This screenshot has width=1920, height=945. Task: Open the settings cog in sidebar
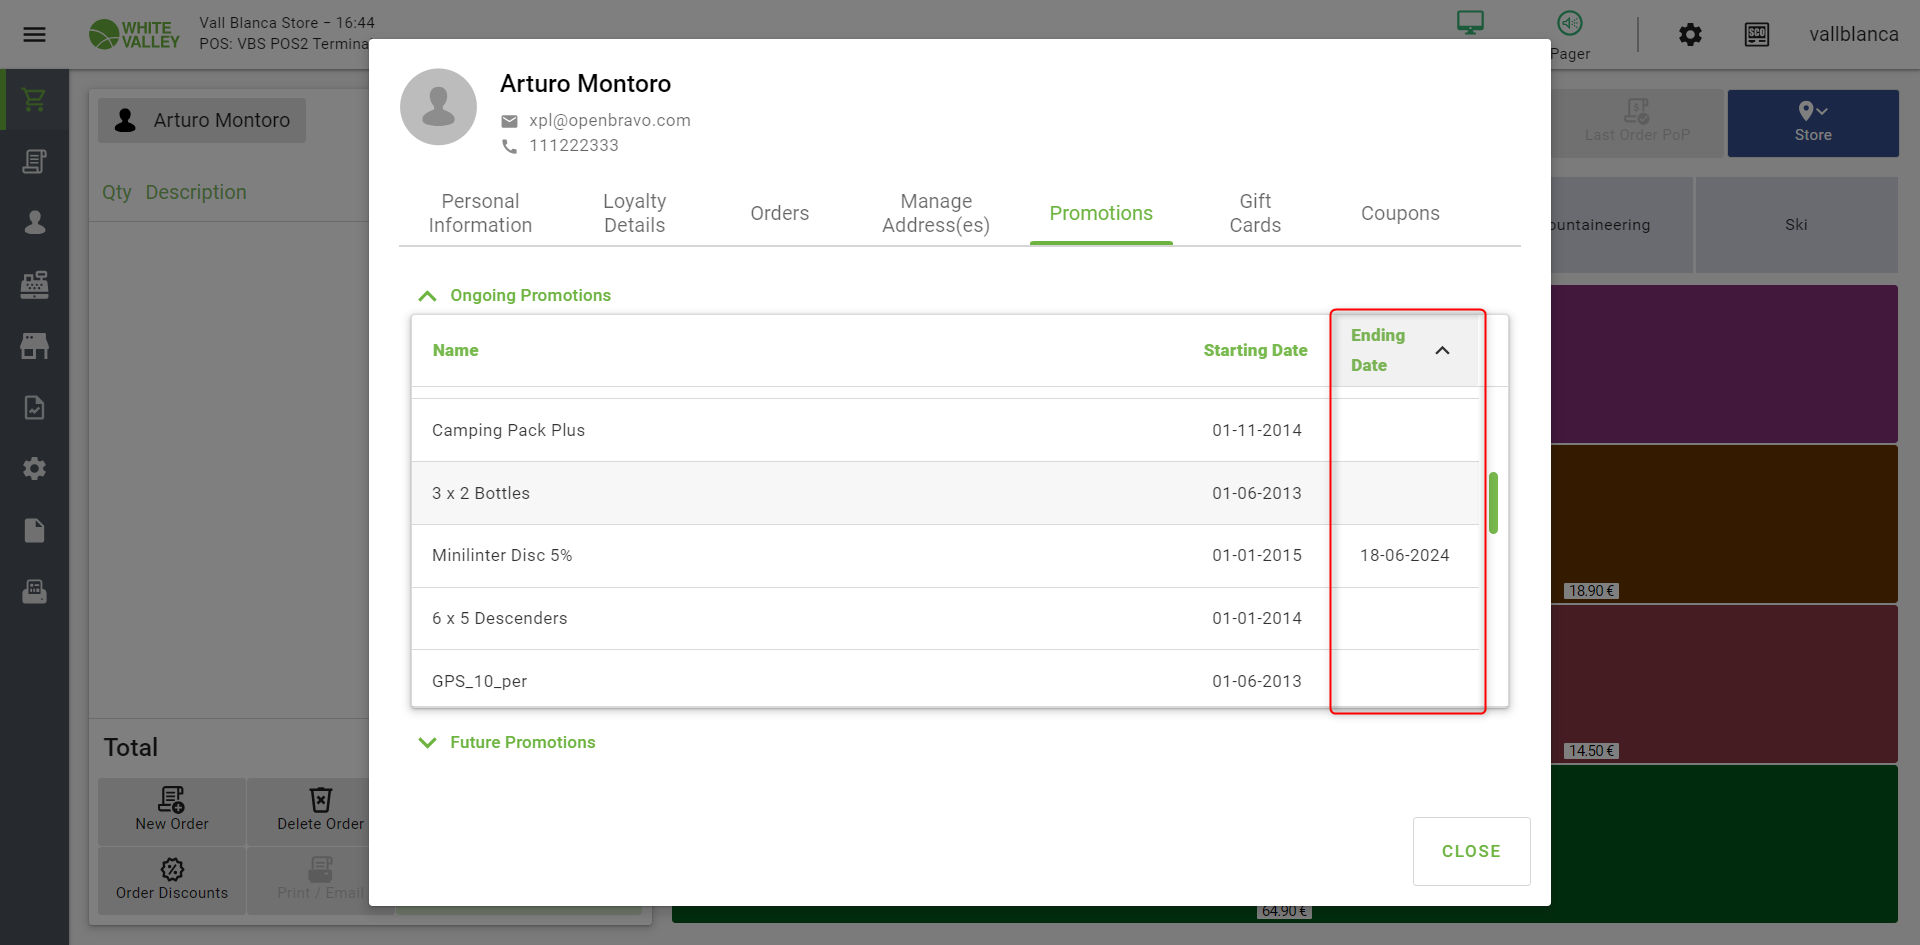34,468
